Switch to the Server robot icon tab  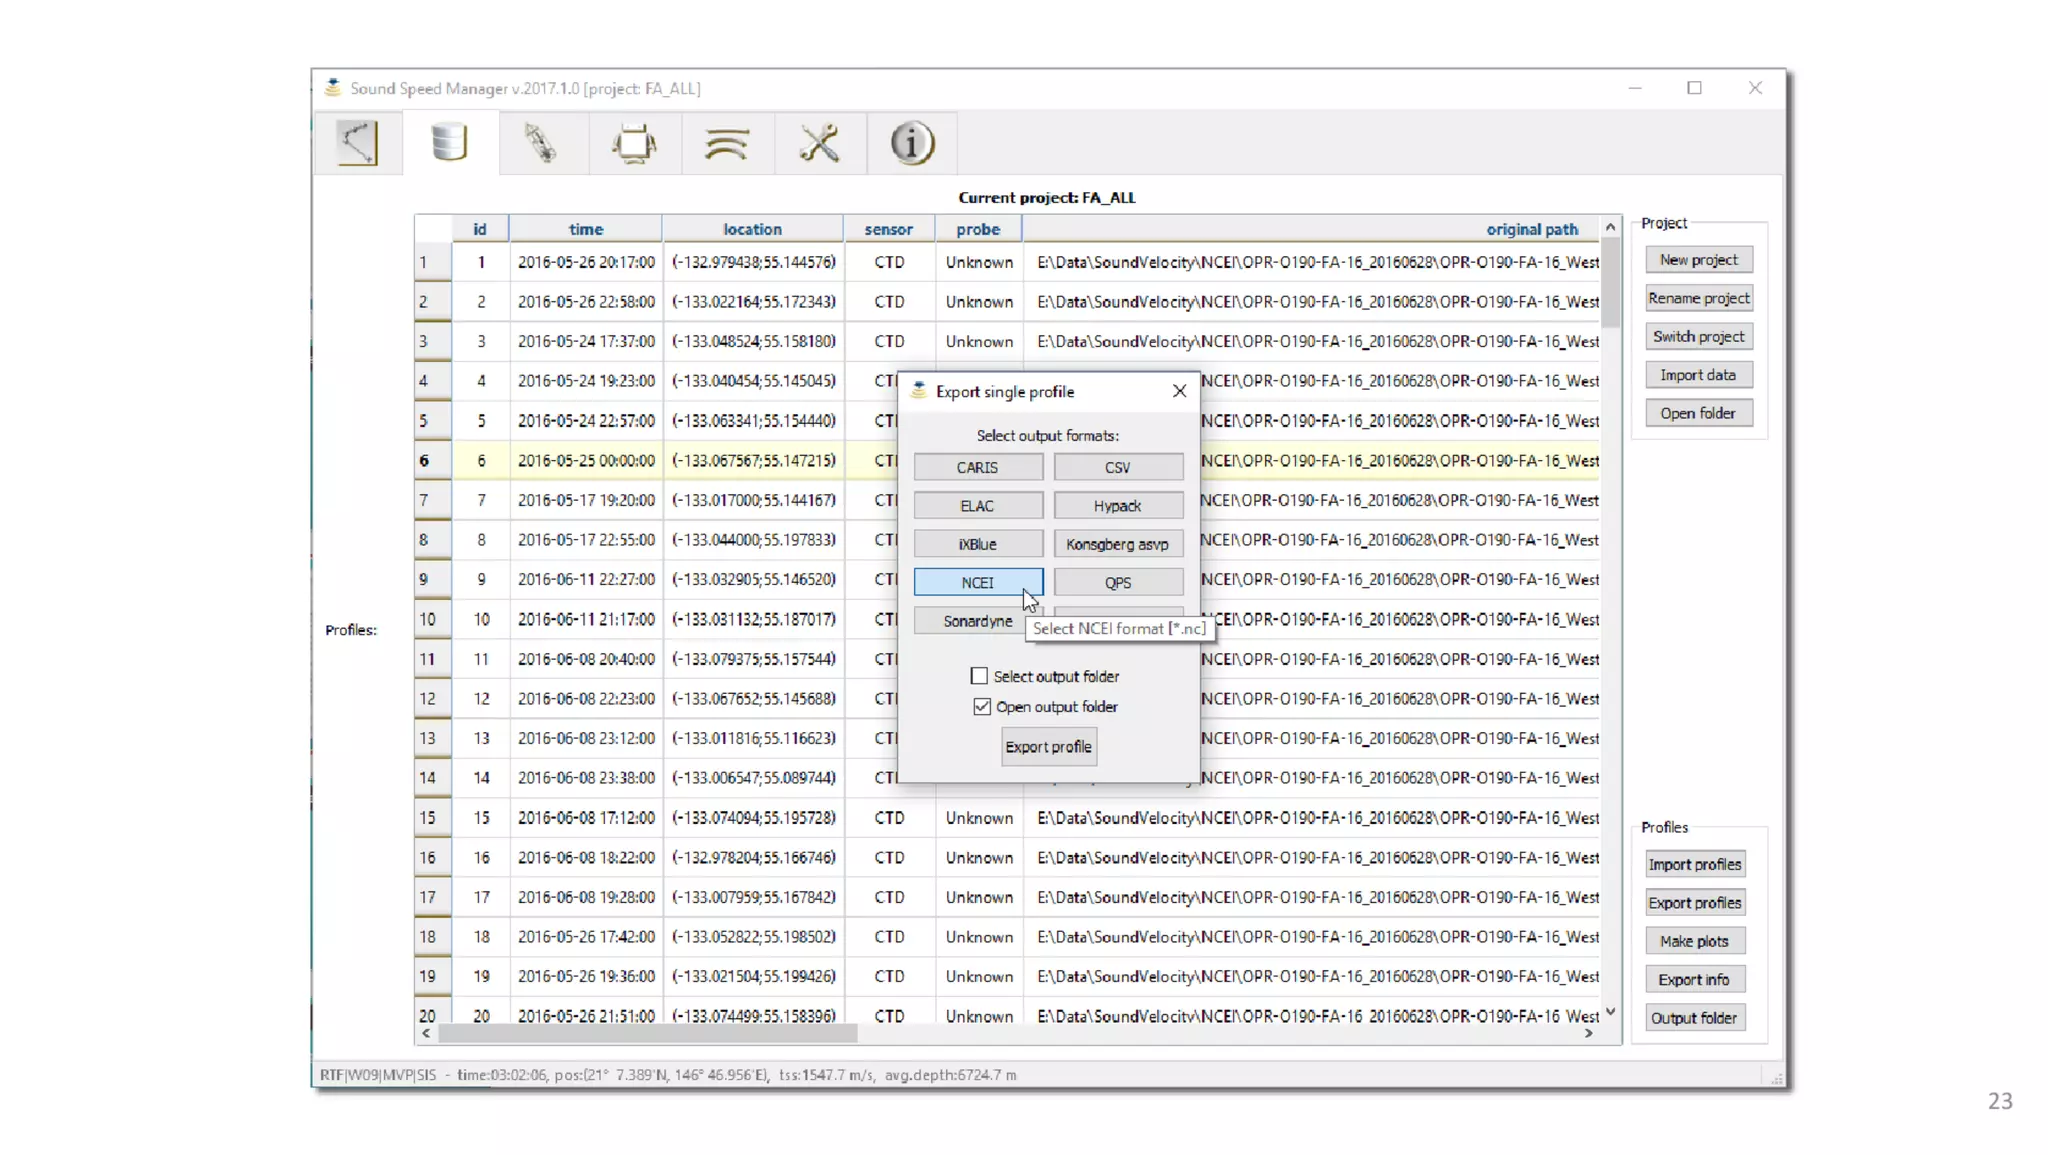634,143
